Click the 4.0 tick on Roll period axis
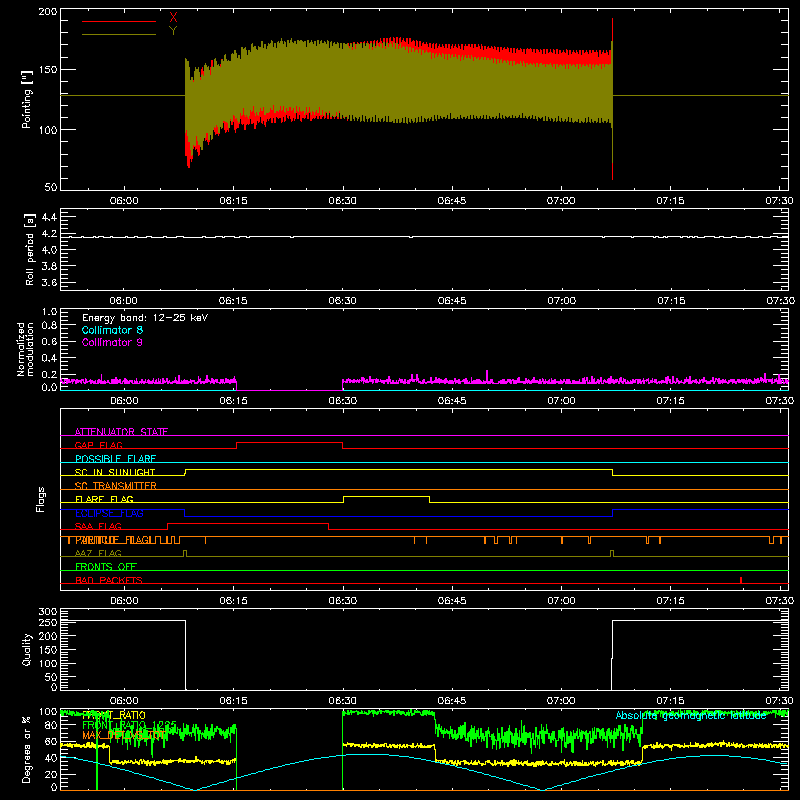 pos(49,250)
